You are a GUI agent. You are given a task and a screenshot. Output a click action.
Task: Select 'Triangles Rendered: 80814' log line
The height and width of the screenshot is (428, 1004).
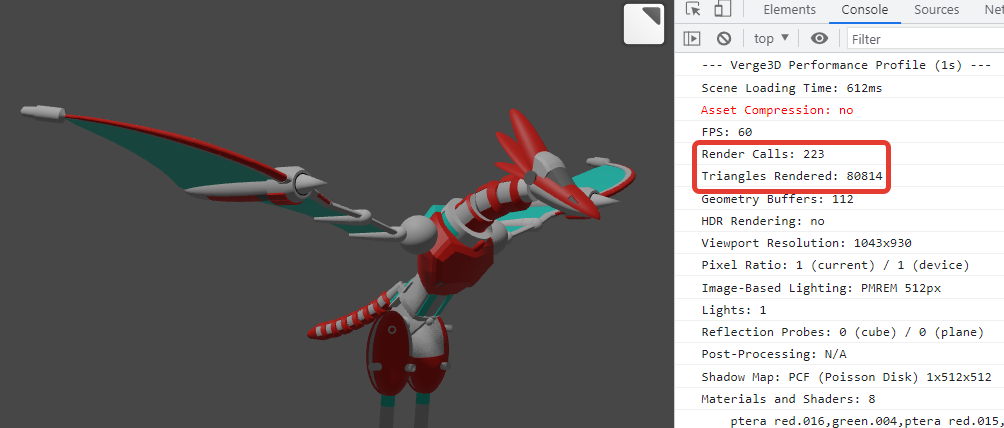click(x=794, y=176)
